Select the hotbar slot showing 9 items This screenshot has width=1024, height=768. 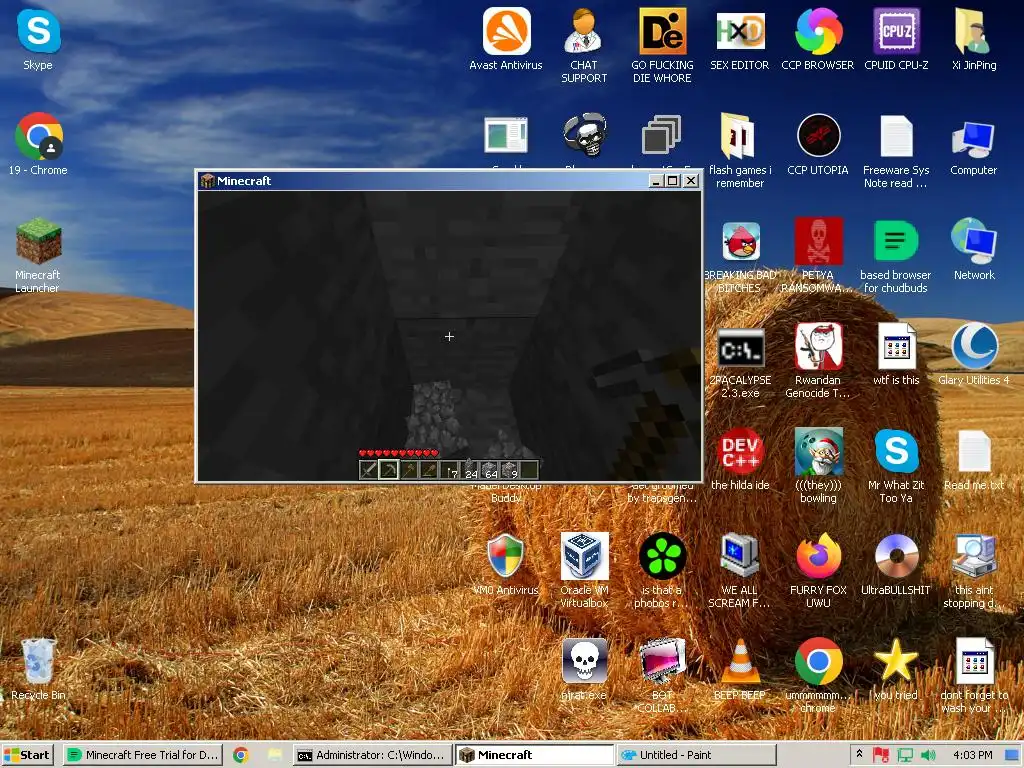click(x=510, y=470)
